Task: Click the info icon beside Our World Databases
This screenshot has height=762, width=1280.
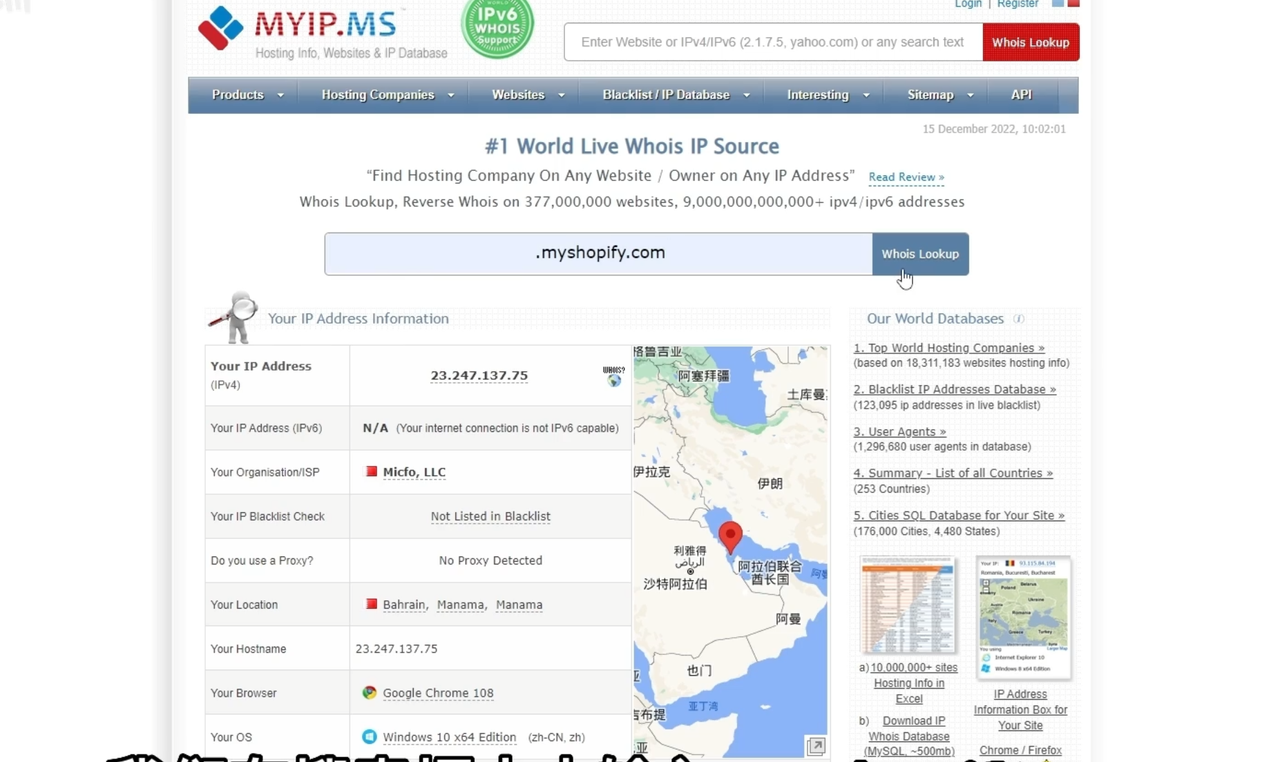Action: point(1019,319)
